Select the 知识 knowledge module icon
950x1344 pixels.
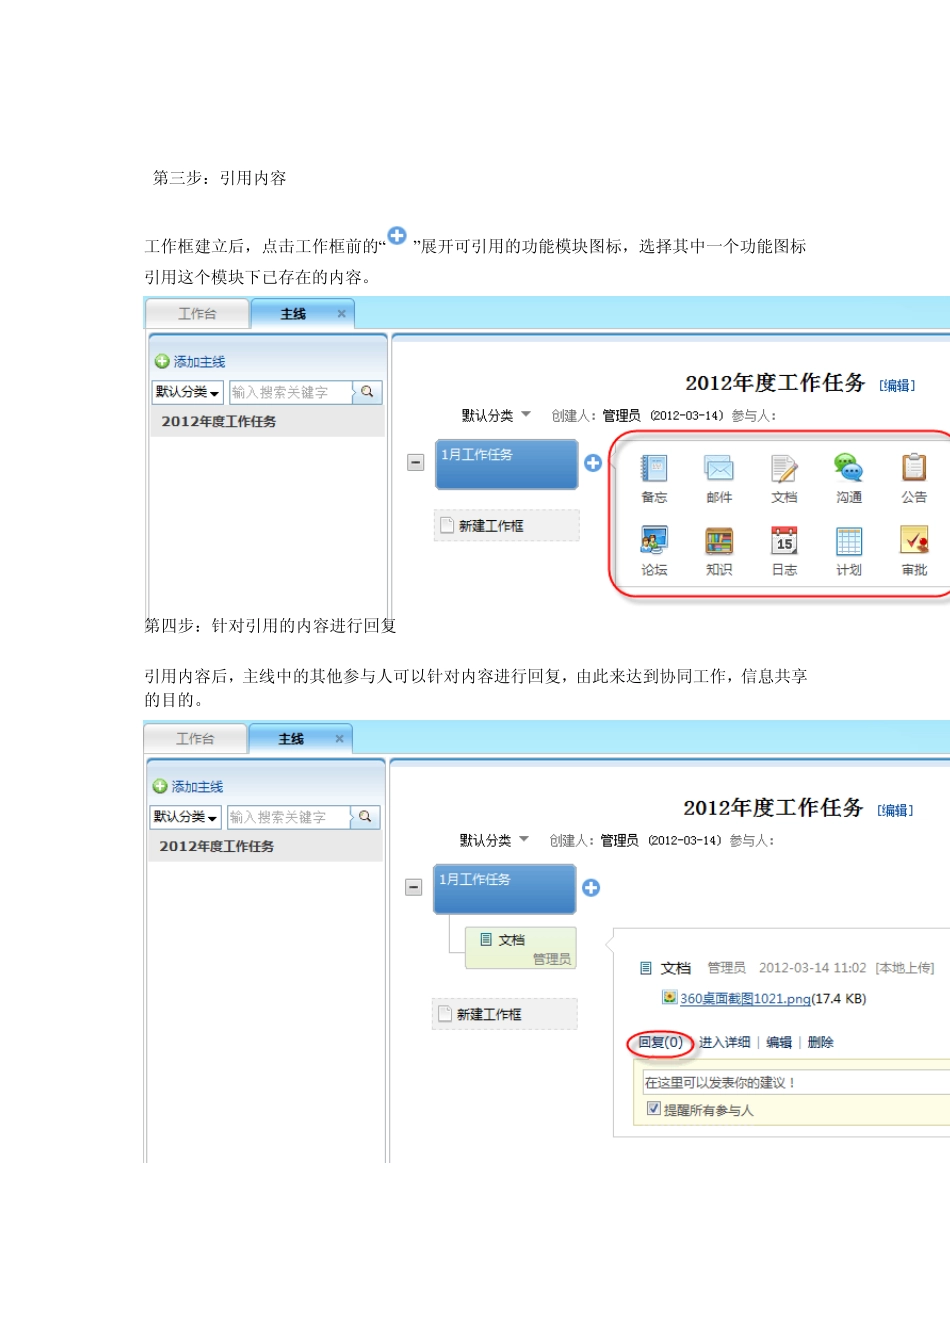pos(719,541)
